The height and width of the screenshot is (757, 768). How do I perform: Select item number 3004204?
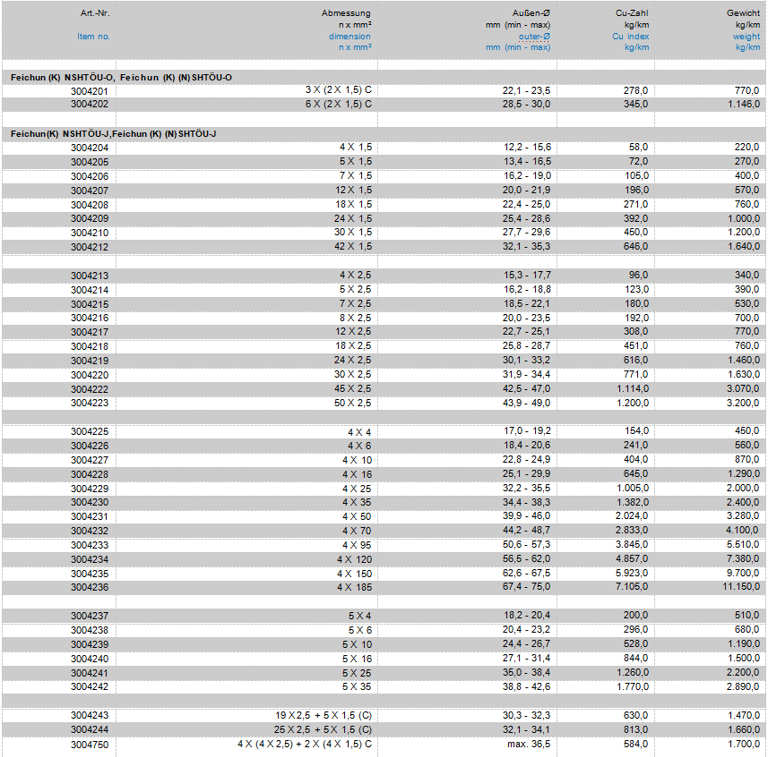coord(89,148)
